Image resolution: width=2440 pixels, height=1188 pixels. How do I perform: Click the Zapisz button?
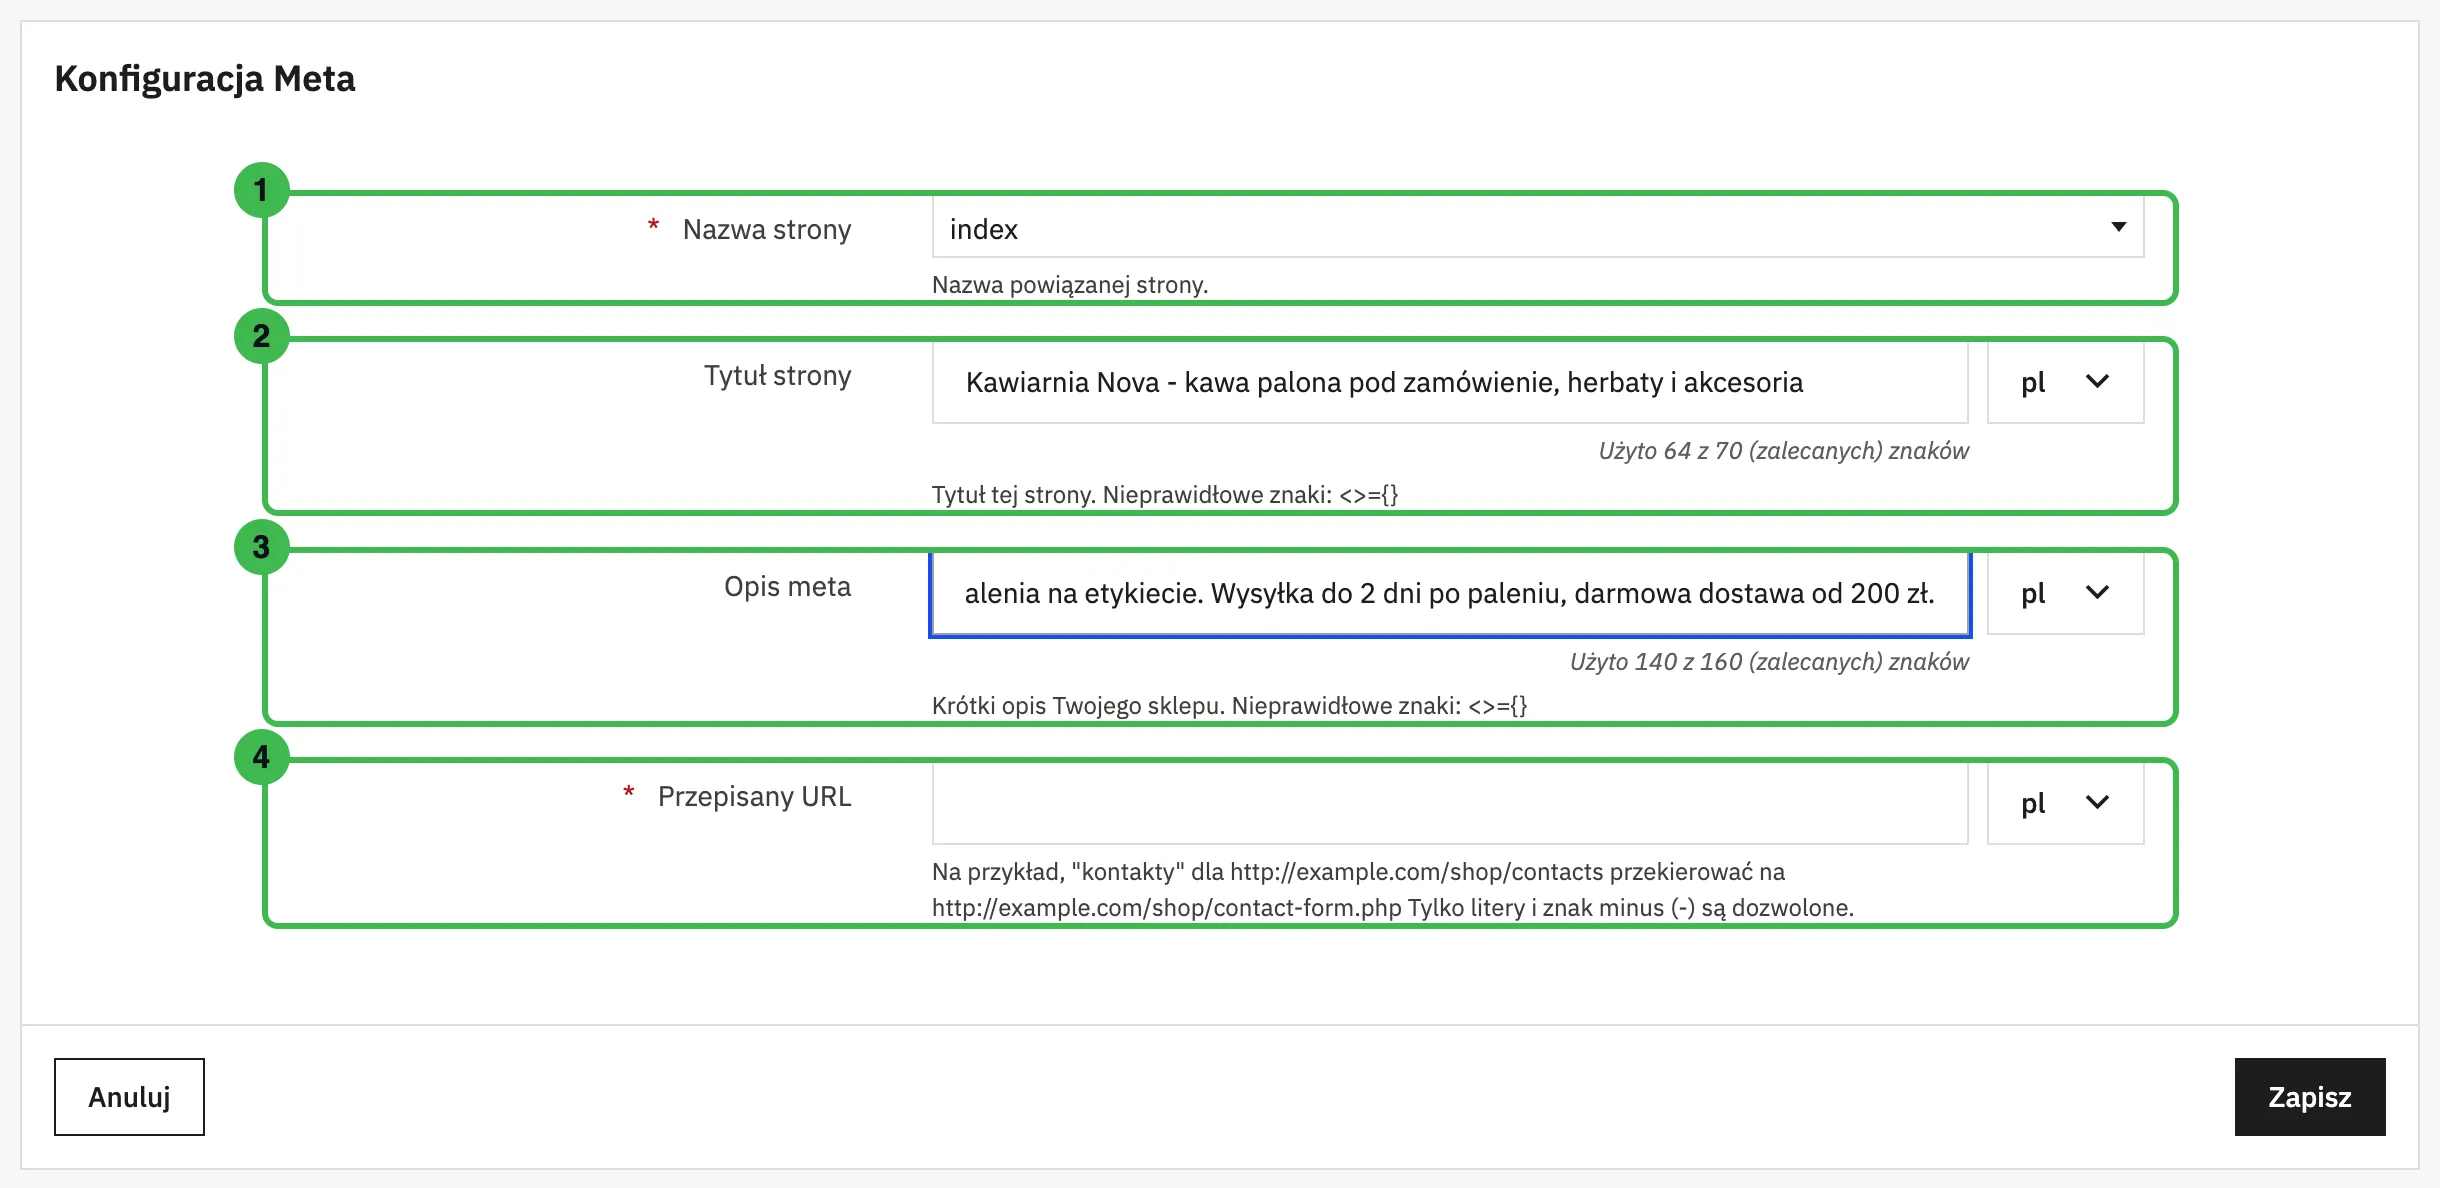click(2310, 1097)
